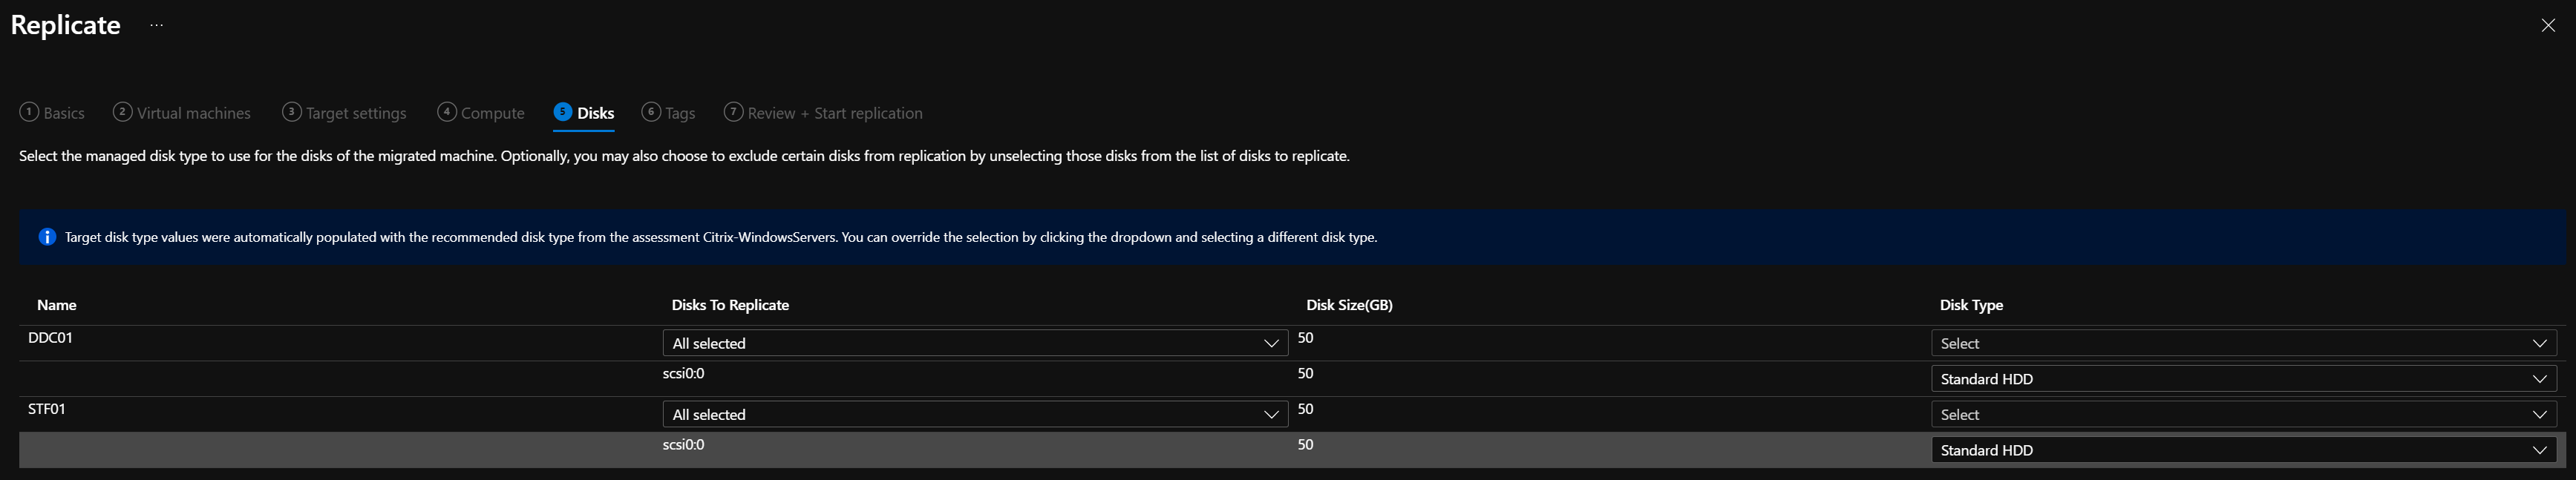Screen dimensions: 2576x480
Task: Click the Disk Size(GB) column header
Action: 1349,305
